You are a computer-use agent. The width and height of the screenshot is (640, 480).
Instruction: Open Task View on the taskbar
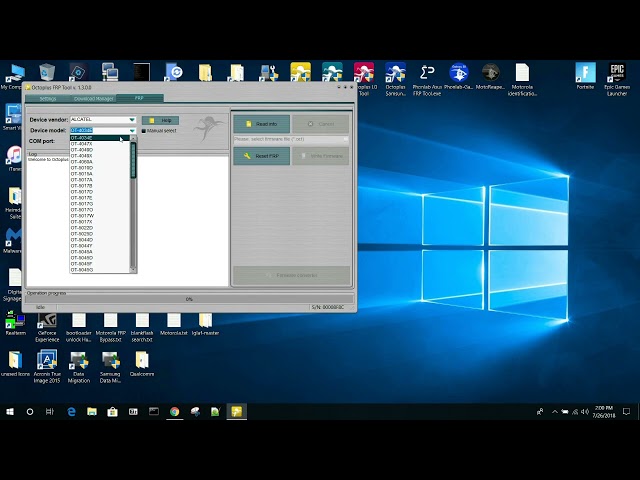(50, 412)
